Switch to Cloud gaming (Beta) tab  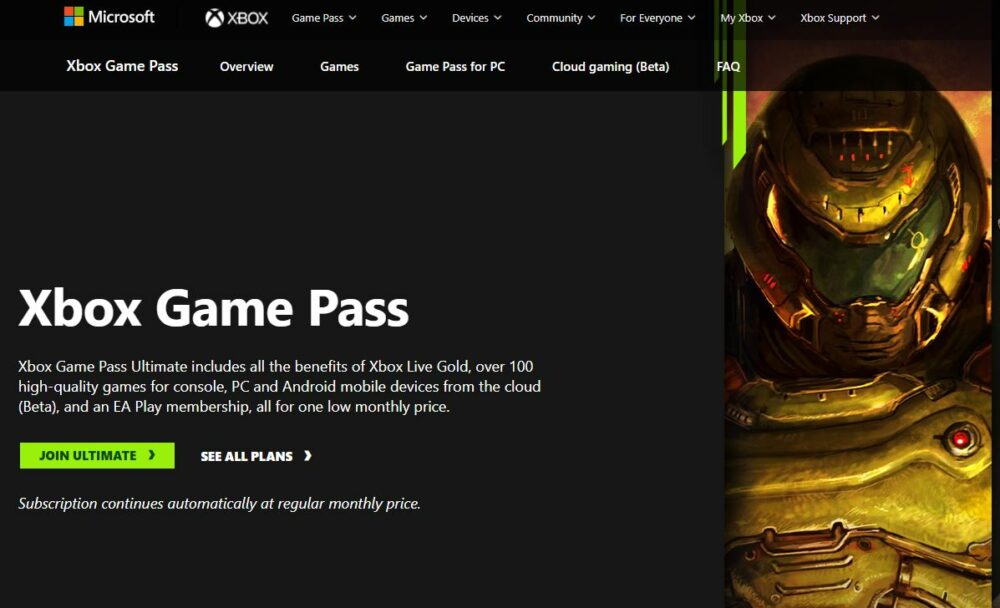coord(610,66)
